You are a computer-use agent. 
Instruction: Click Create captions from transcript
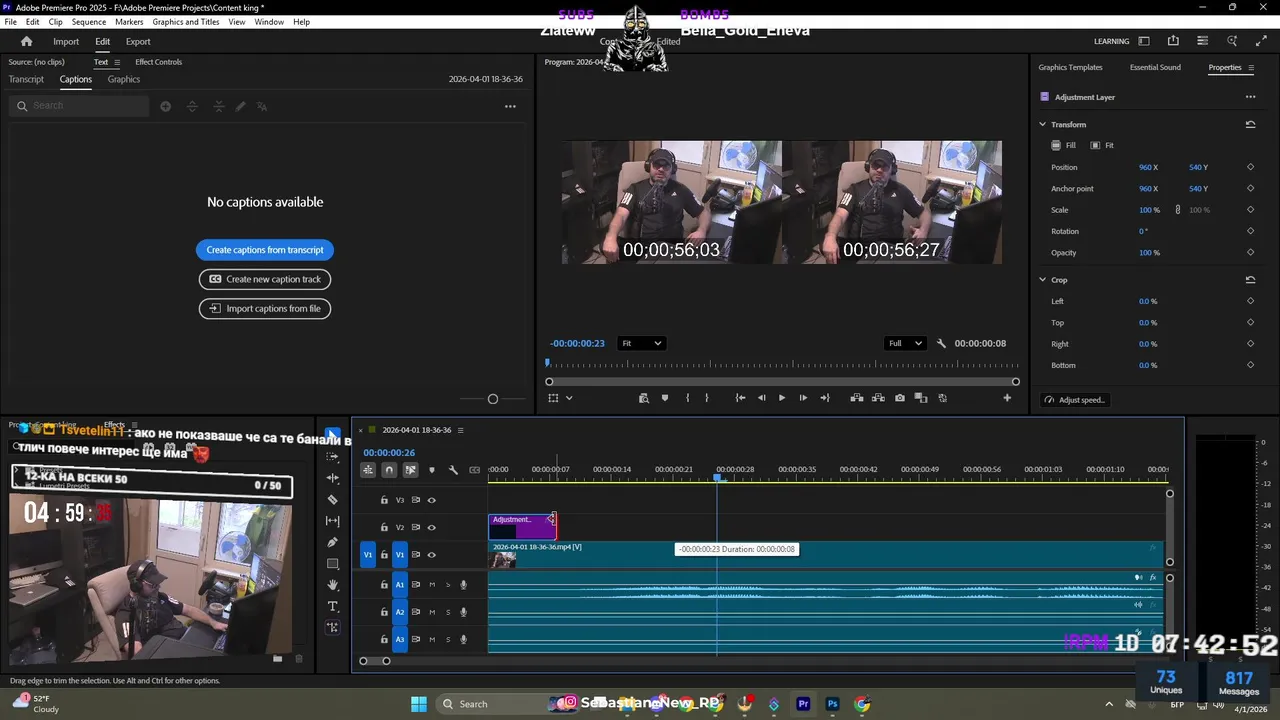coord(265,250)
